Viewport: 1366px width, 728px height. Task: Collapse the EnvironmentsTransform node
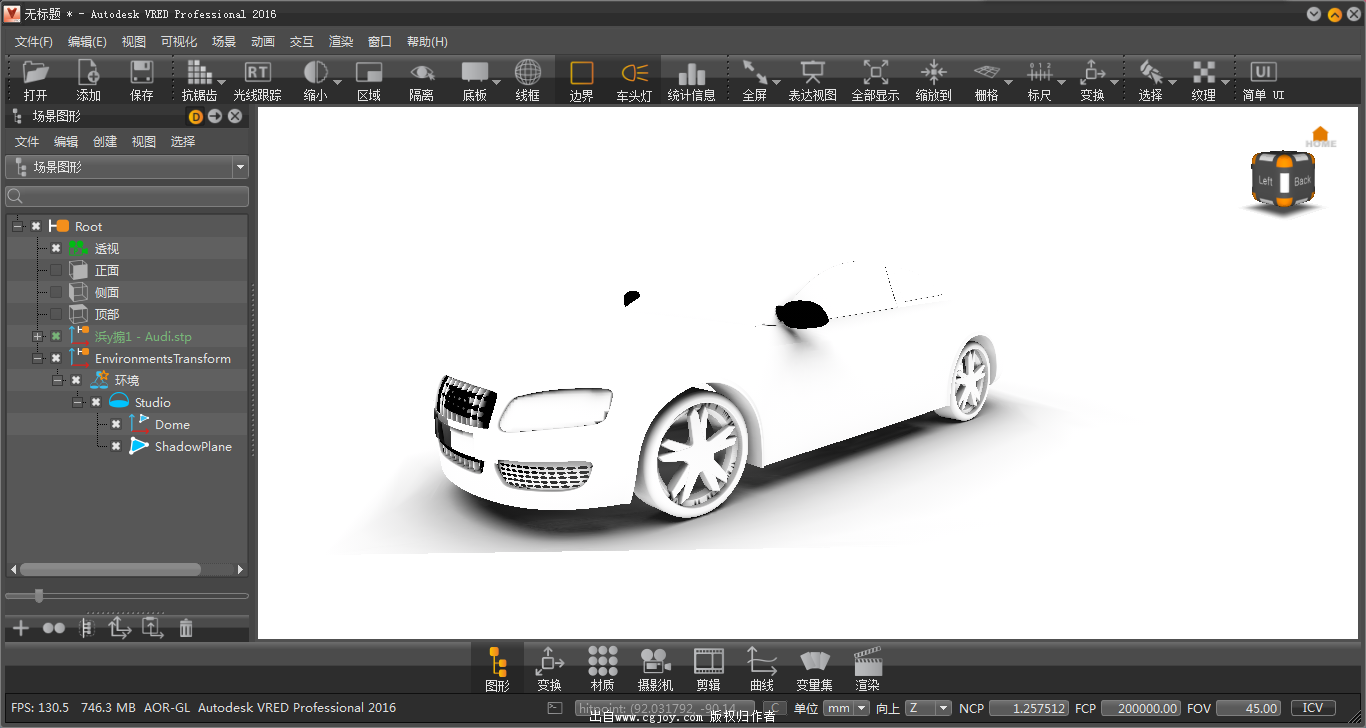pos(37,358)
